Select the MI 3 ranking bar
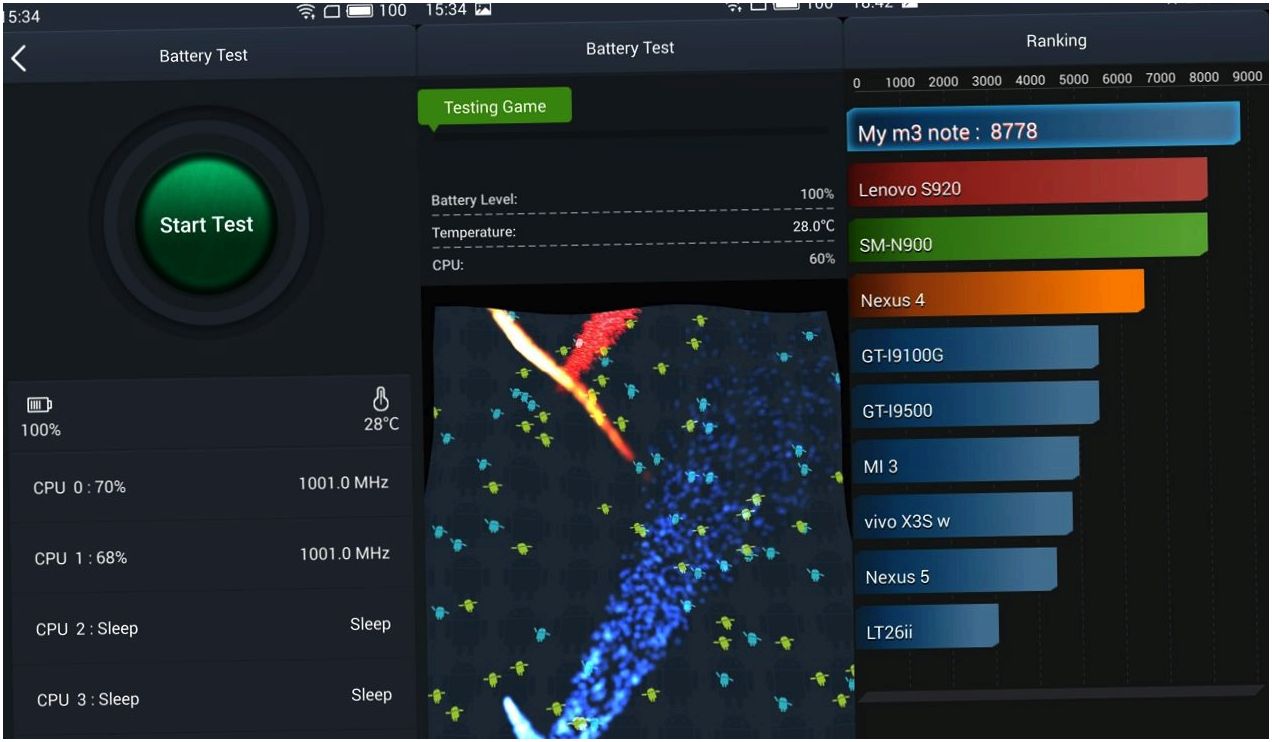Screen dimensions: 1272x742 coord(966,463)
